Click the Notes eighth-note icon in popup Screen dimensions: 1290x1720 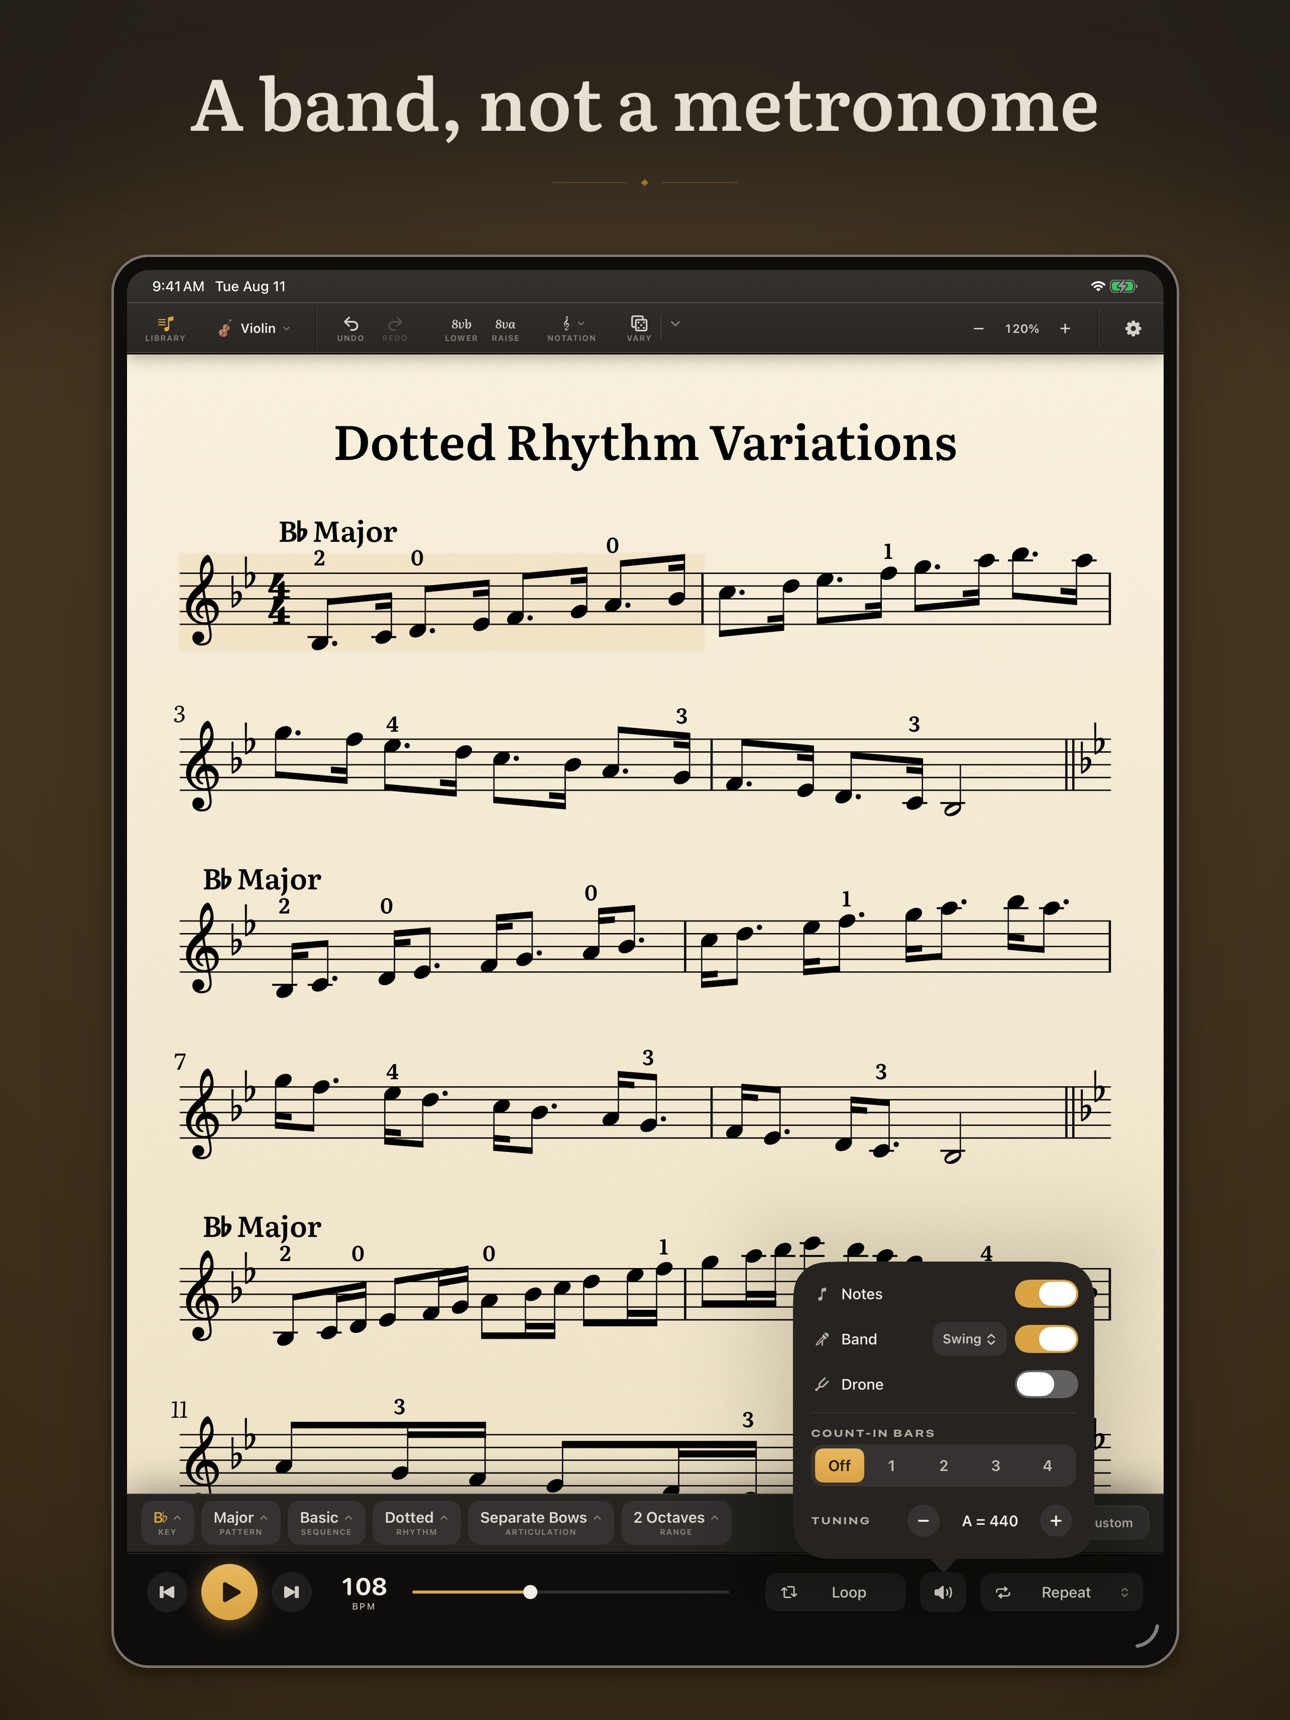click(822, 1294)
